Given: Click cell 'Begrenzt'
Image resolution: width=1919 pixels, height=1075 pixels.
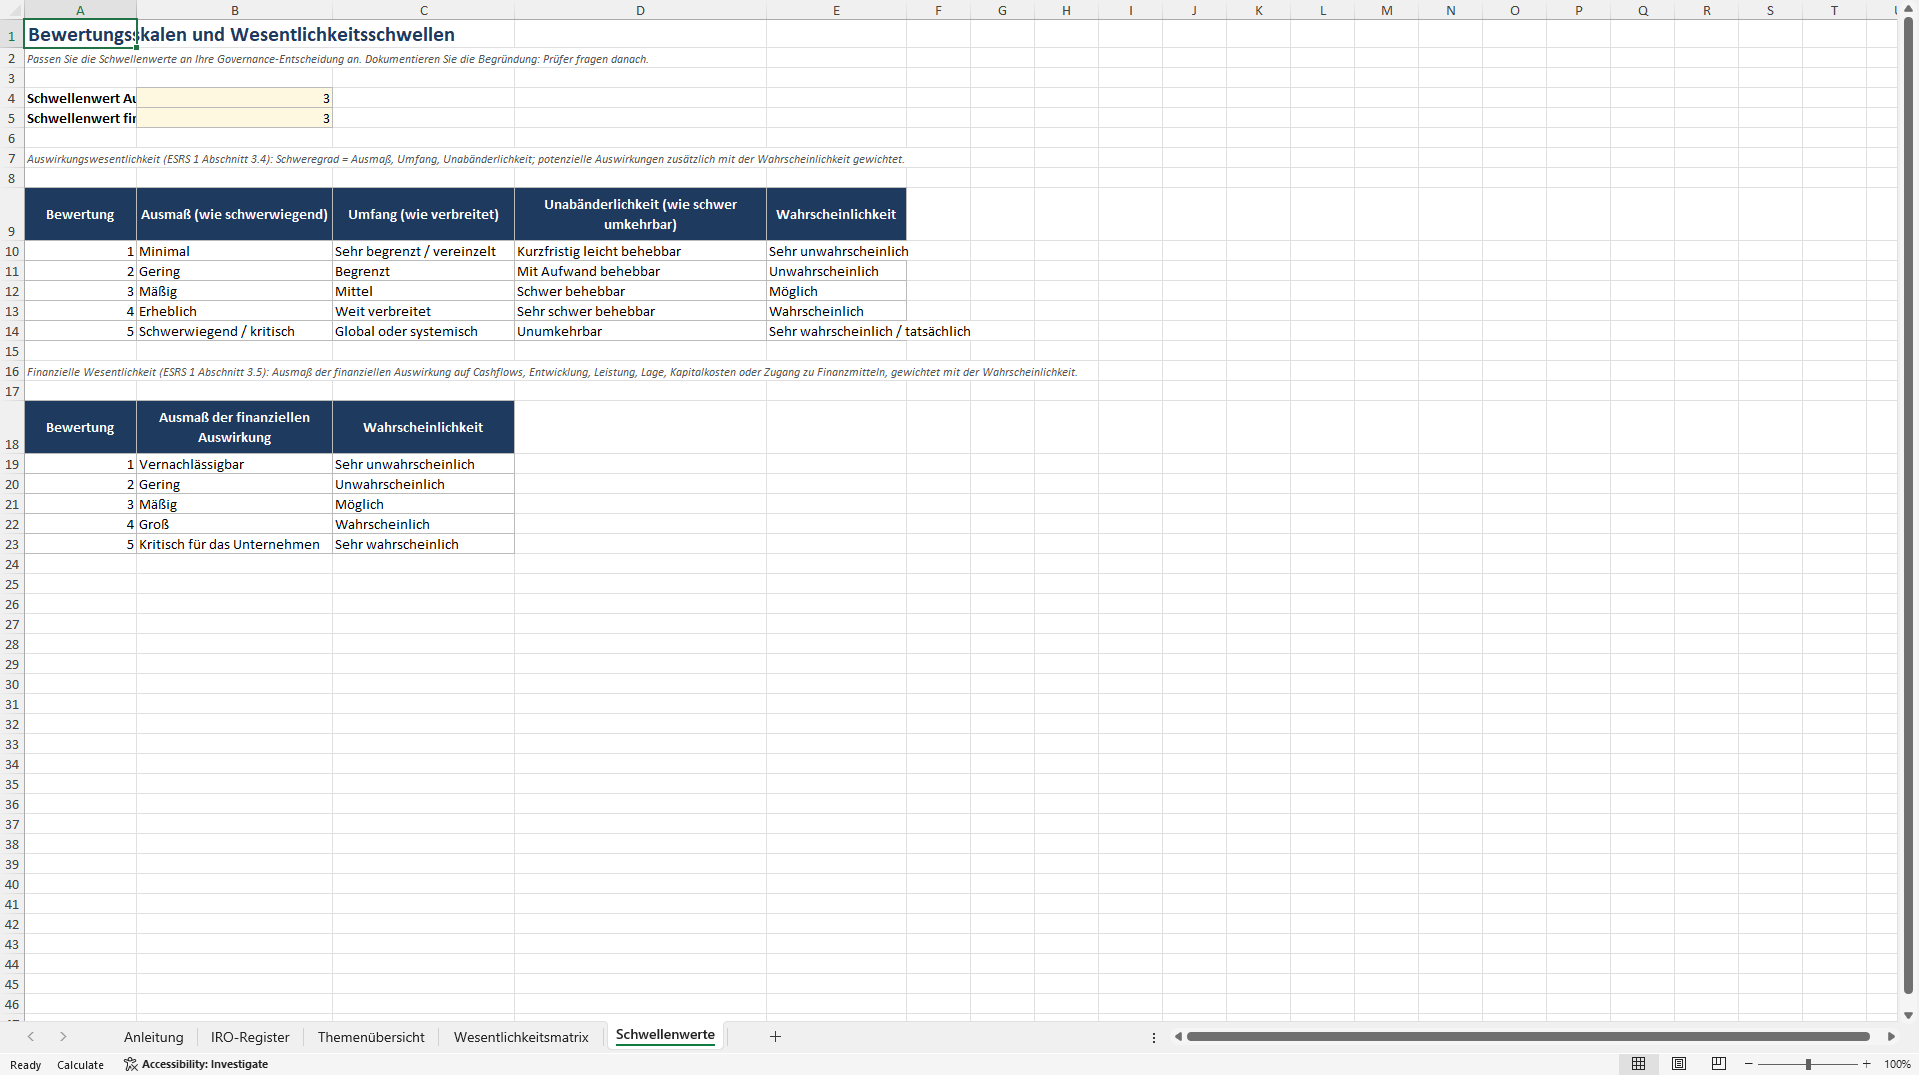Looking at the screenshot, I should (423, 271).
